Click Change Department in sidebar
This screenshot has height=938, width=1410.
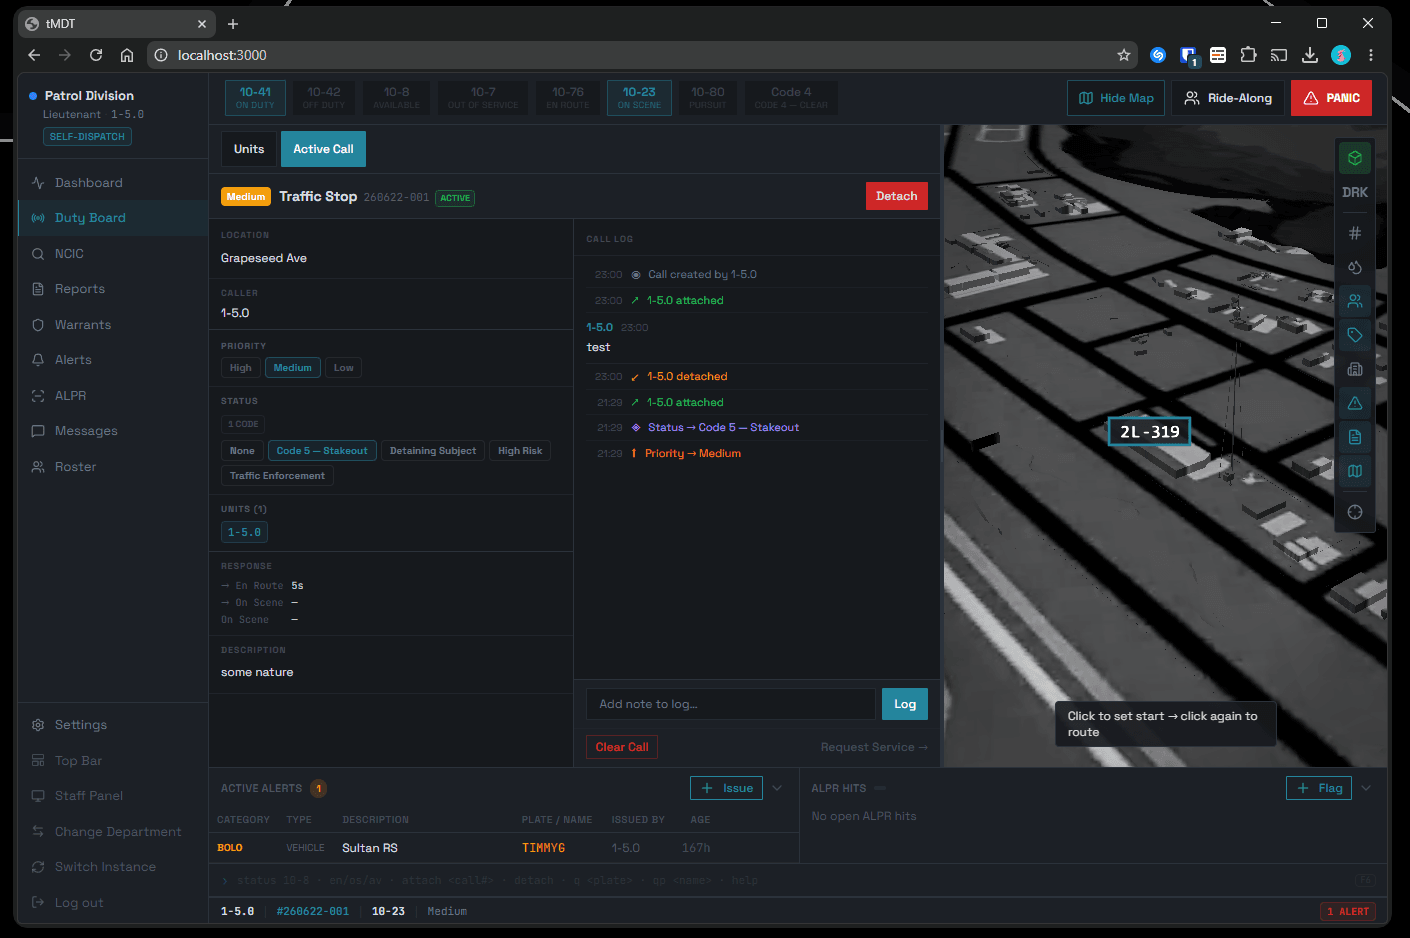[x=113, y=832]
